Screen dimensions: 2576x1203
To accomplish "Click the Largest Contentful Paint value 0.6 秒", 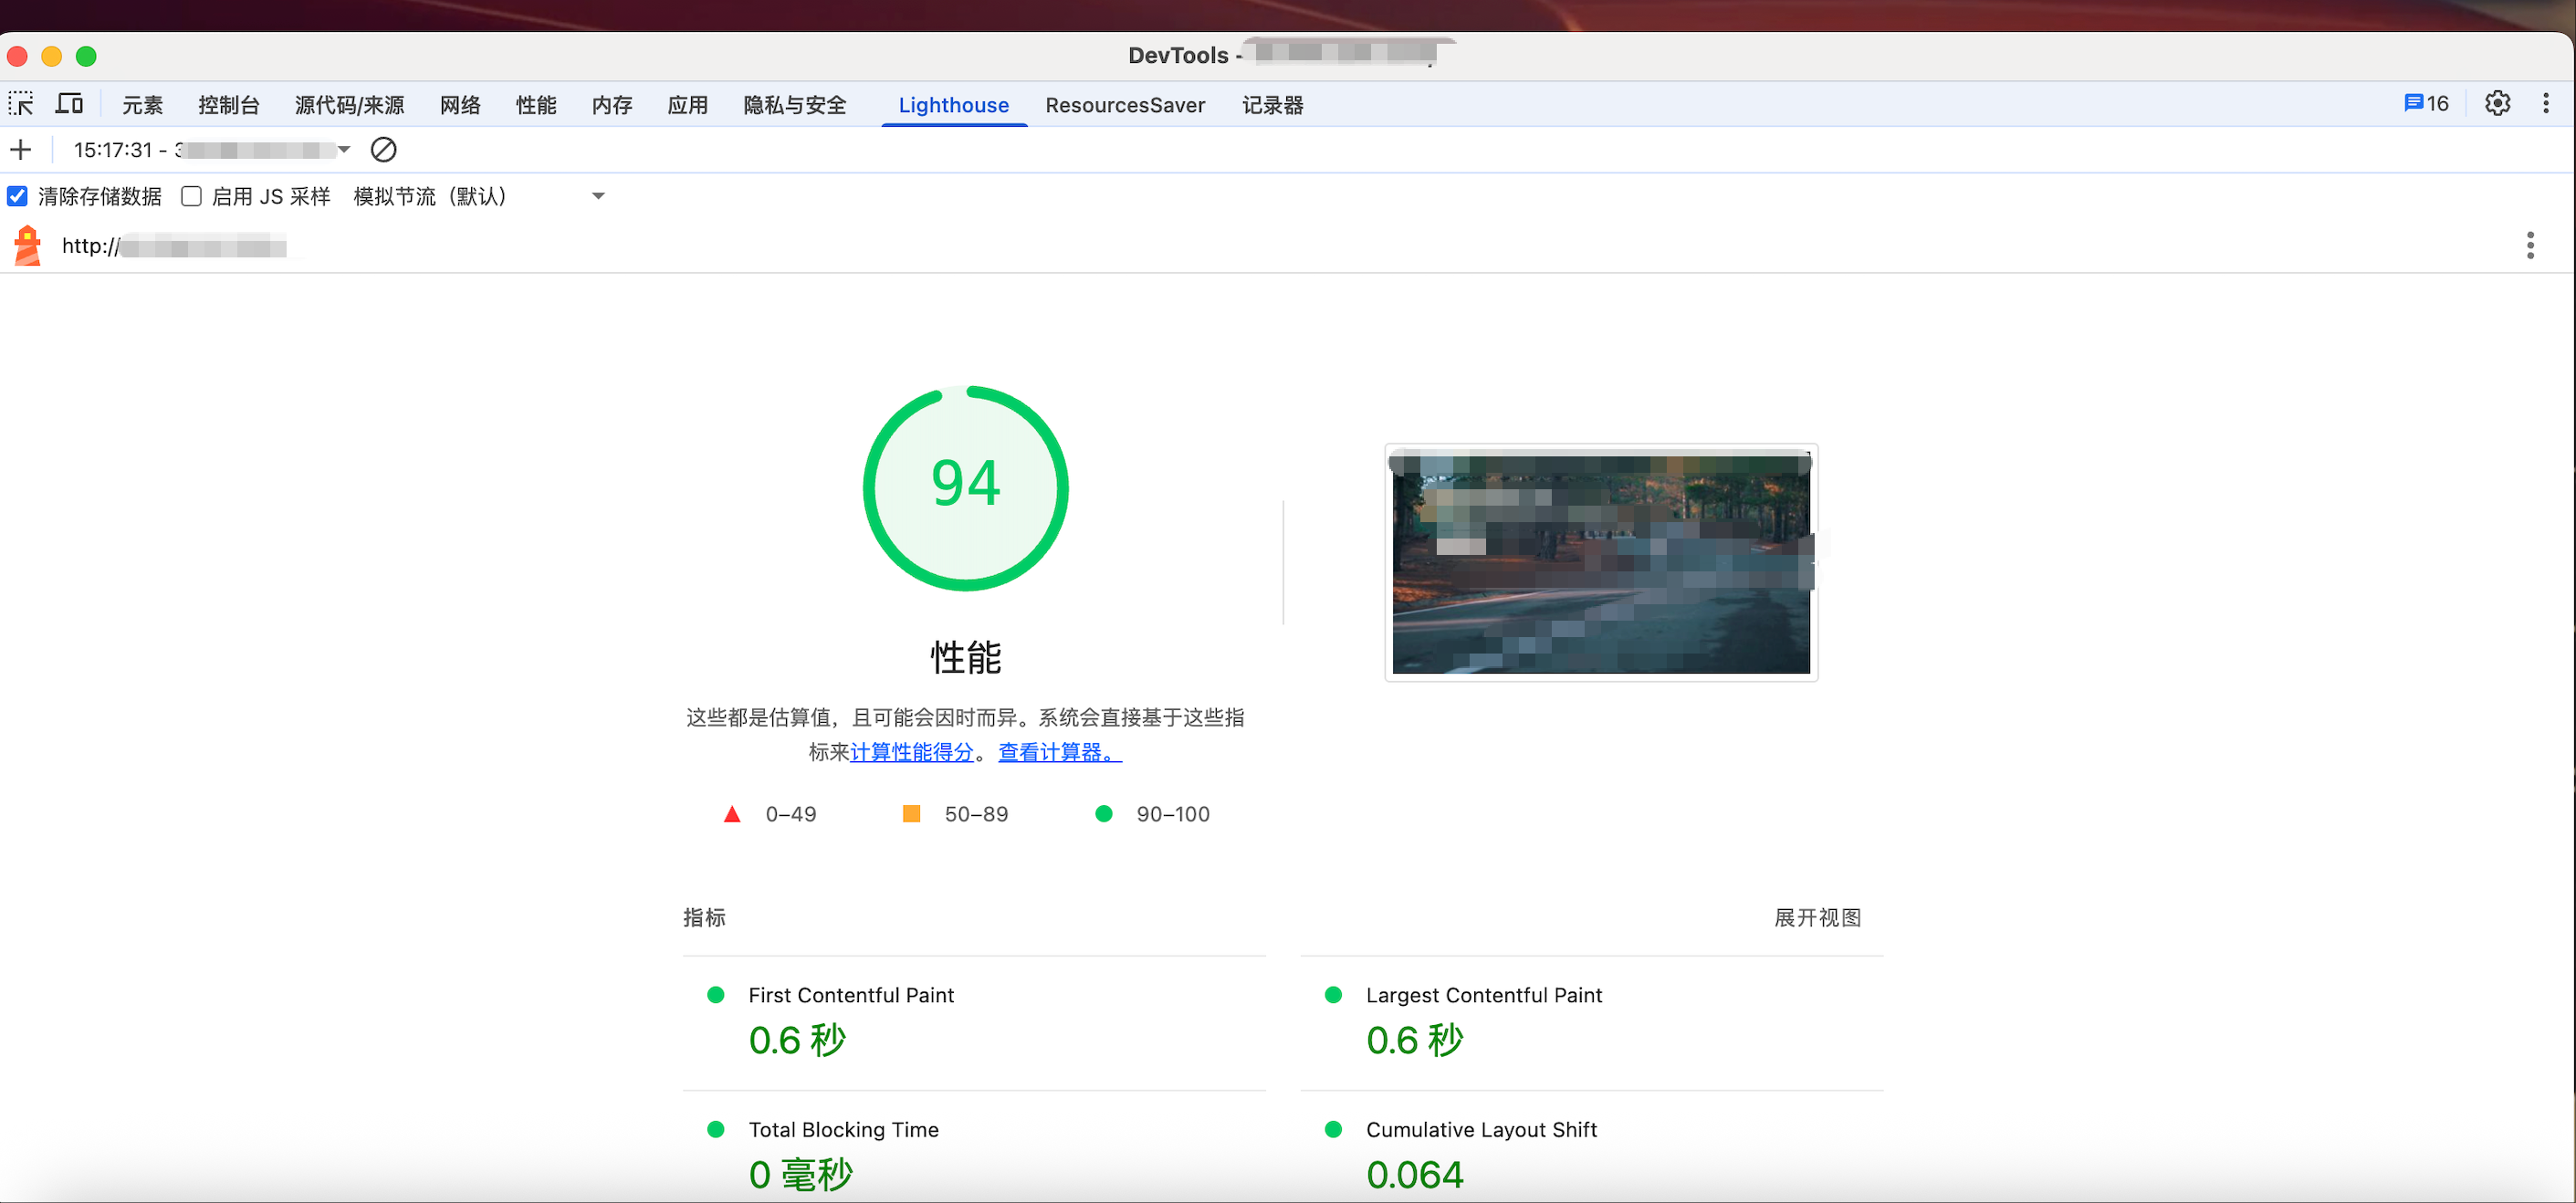I will [1415, 1040].
